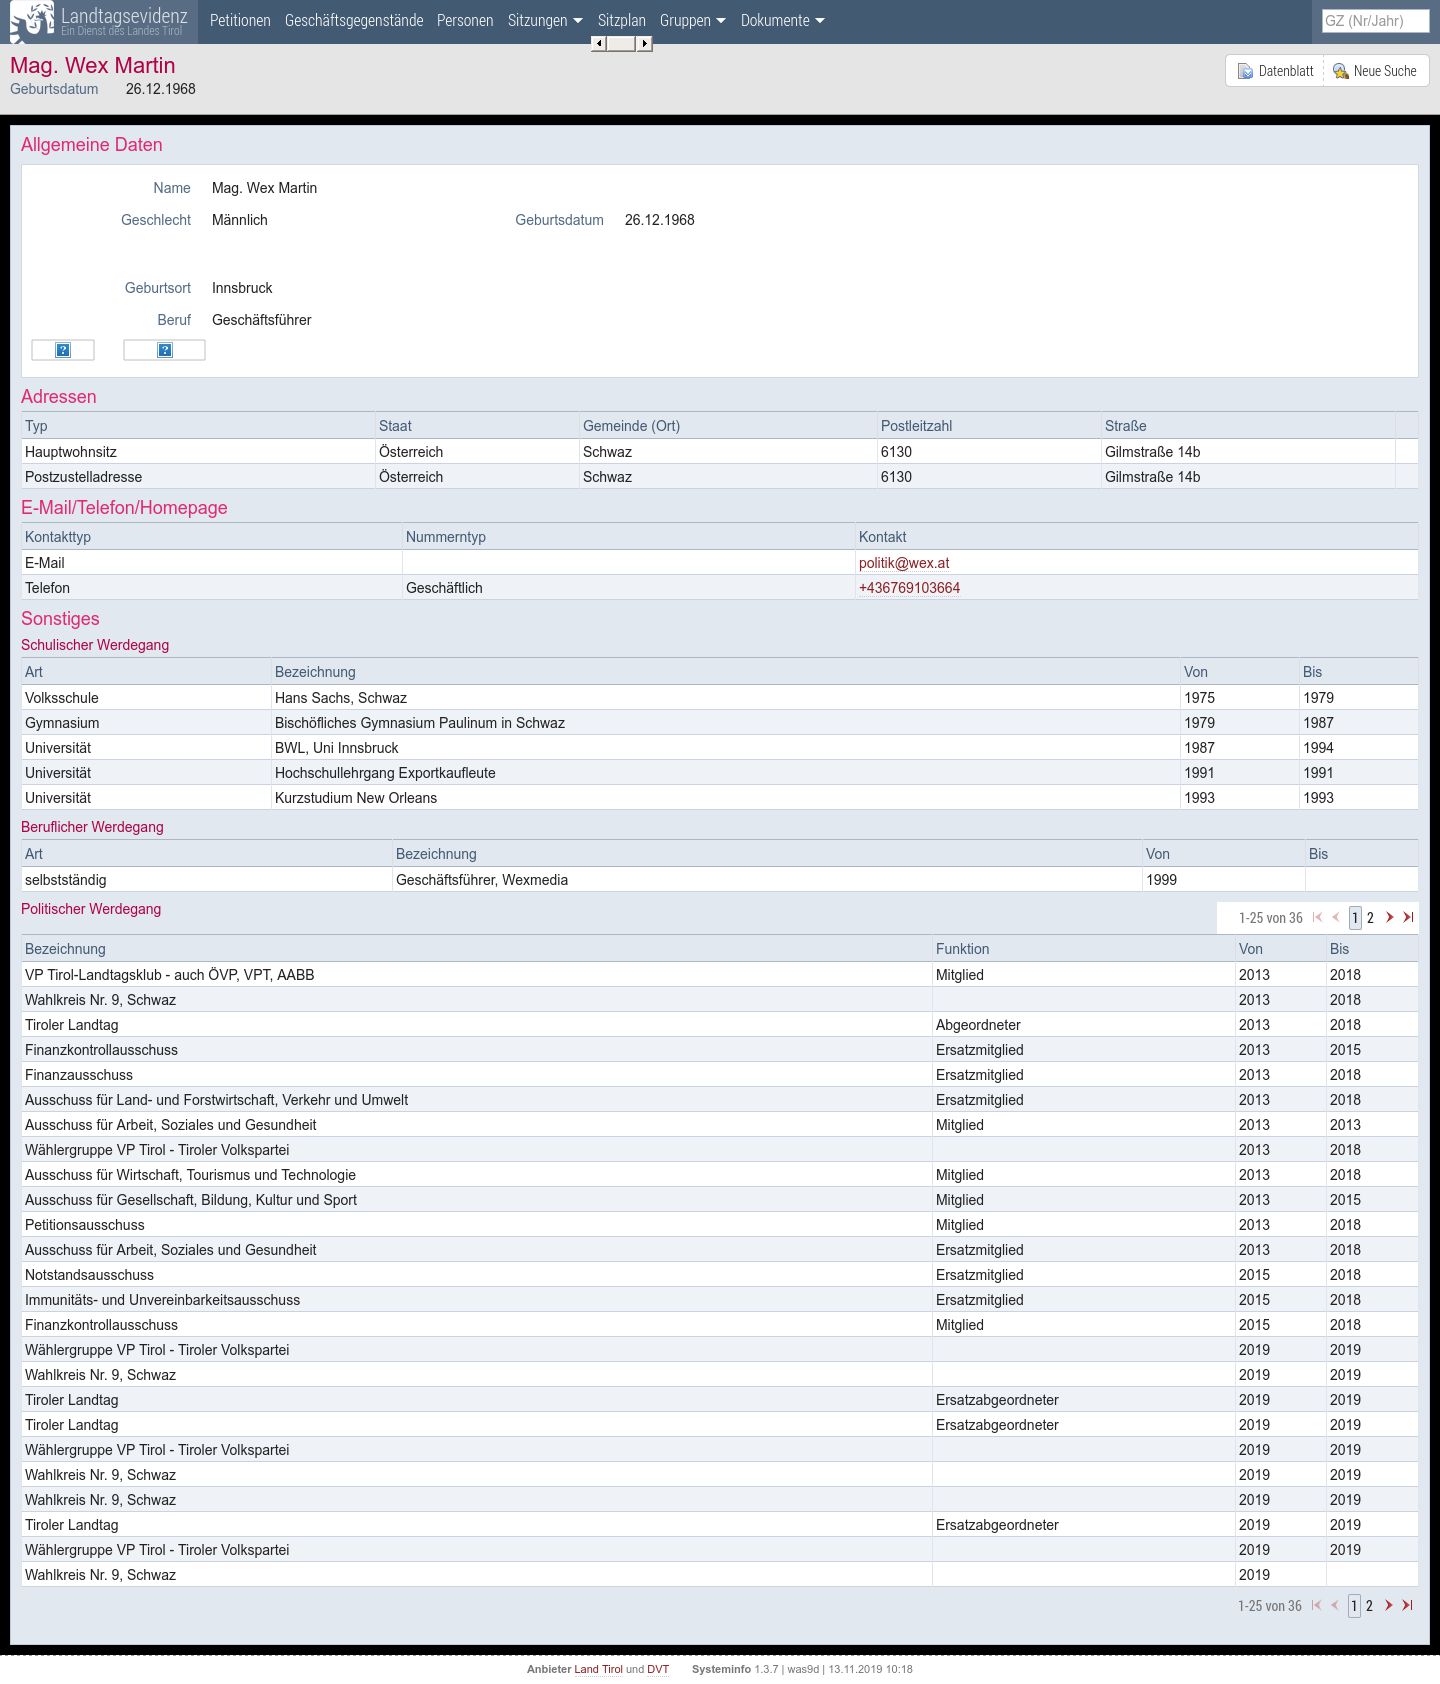Select 'Immunitäts- und Unvereinbarkeitsausschuss' row
The height and width of the screenshot is (1684, 1440).
[719, 1300]
